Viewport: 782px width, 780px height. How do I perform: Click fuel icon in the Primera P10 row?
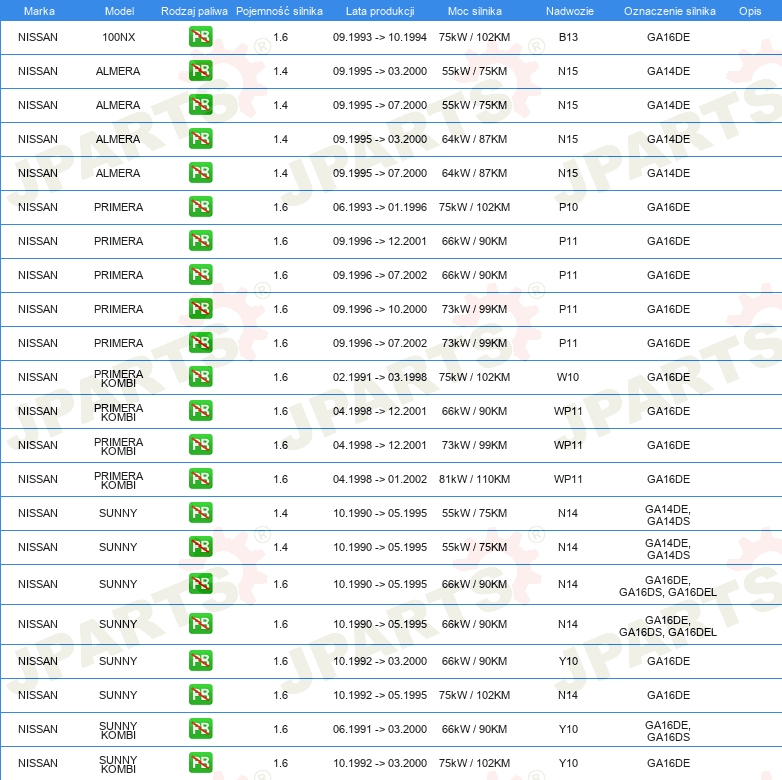click(200, 206)
